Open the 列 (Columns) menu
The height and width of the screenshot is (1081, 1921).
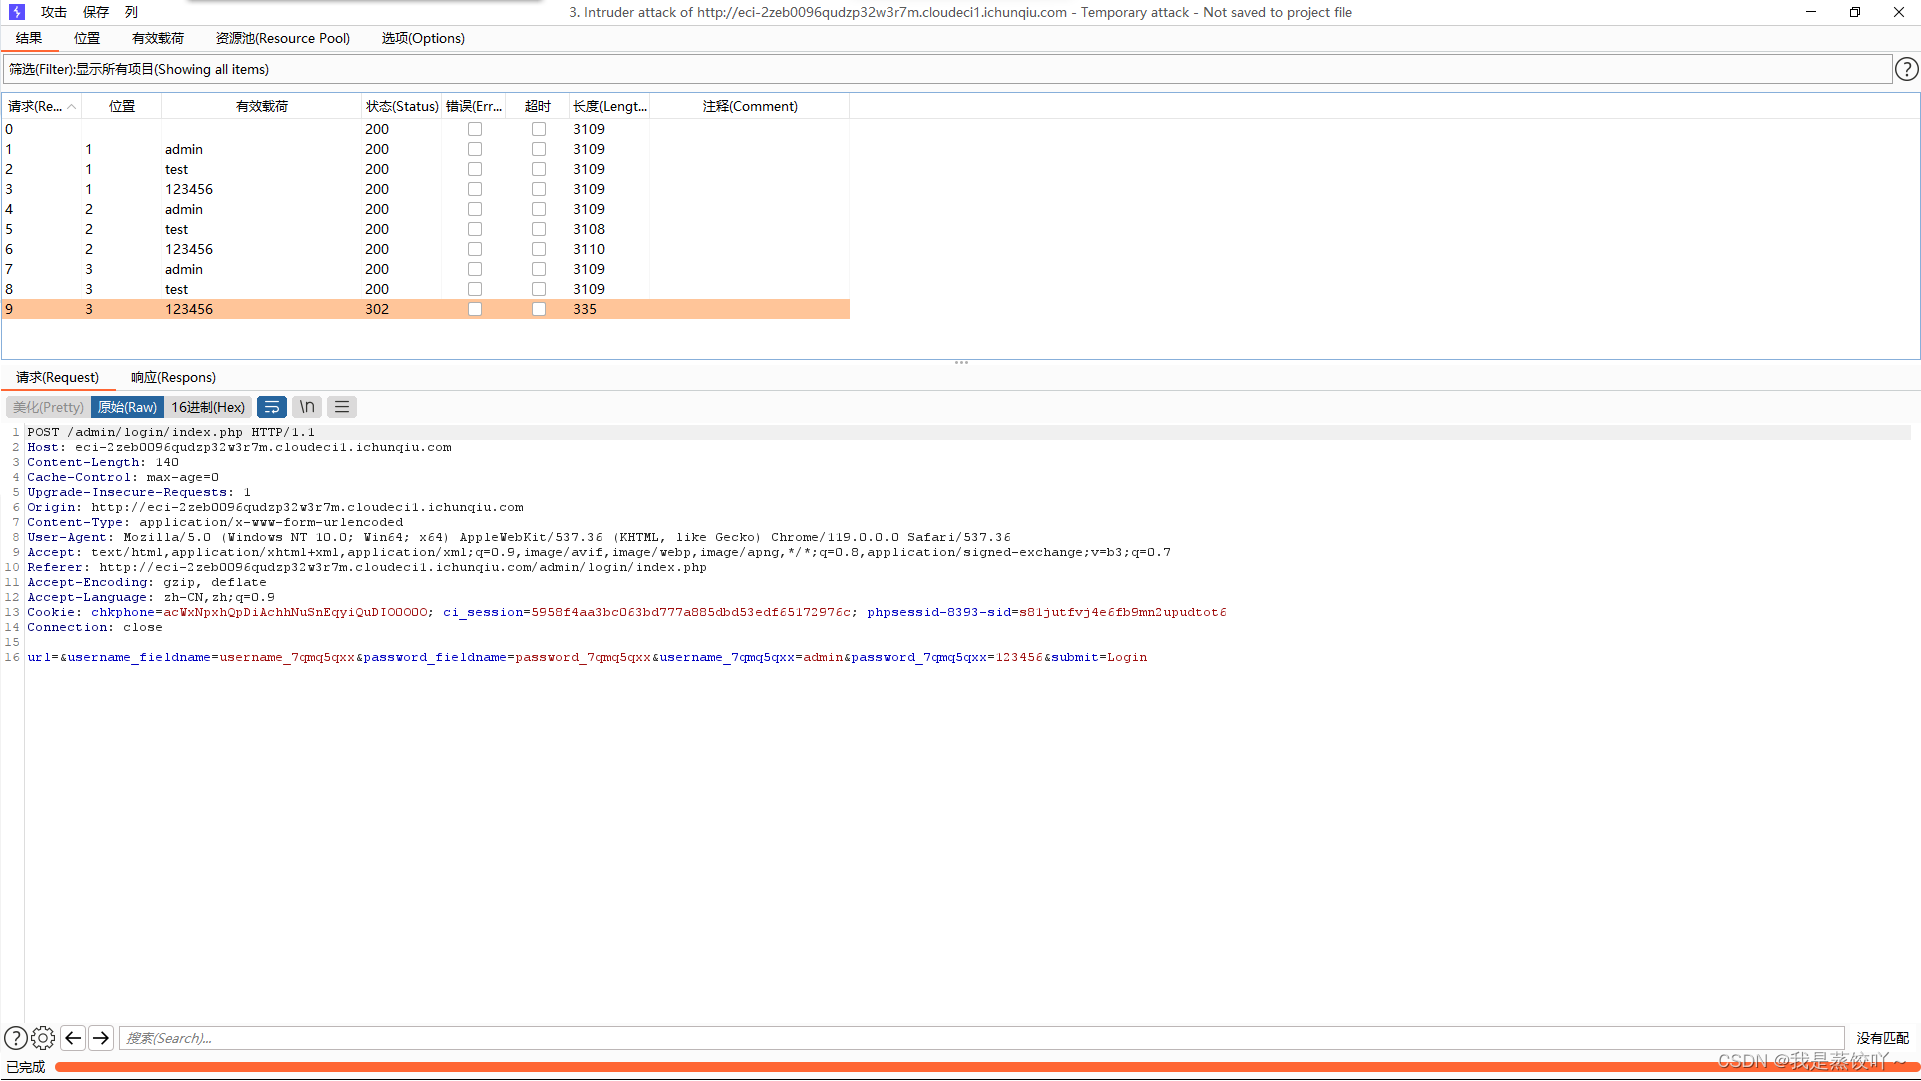pos(131,12)
